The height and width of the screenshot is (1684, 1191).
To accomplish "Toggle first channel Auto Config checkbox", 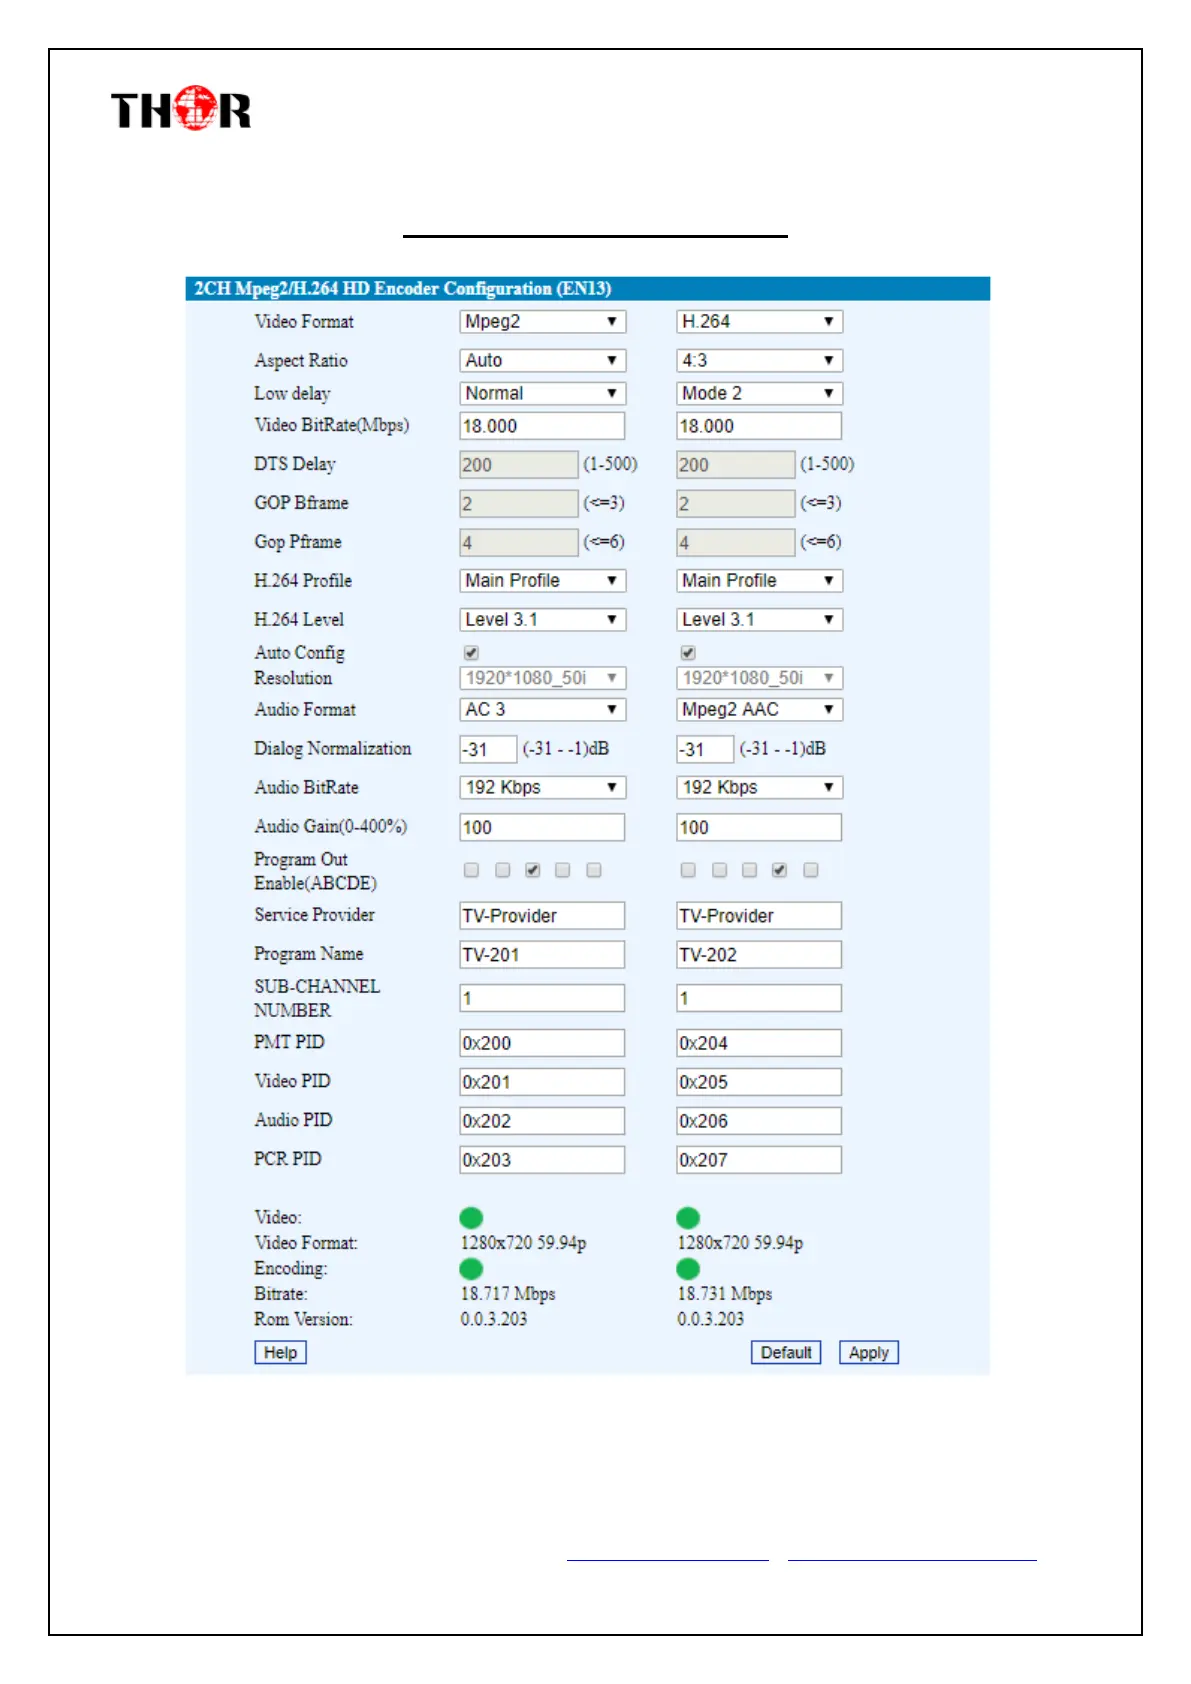I will [x=471, y=653].
